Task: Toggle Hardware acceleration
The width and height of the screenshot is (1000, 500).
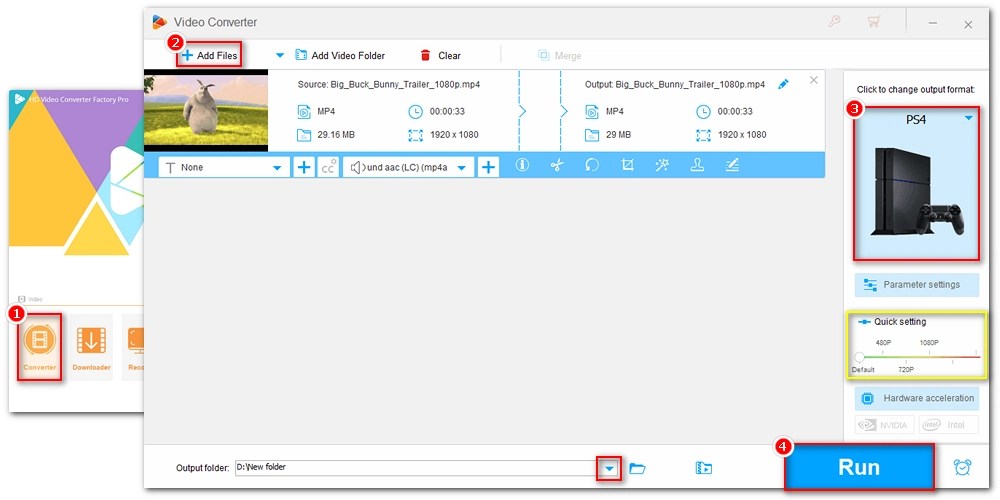Action: point(916,399)
